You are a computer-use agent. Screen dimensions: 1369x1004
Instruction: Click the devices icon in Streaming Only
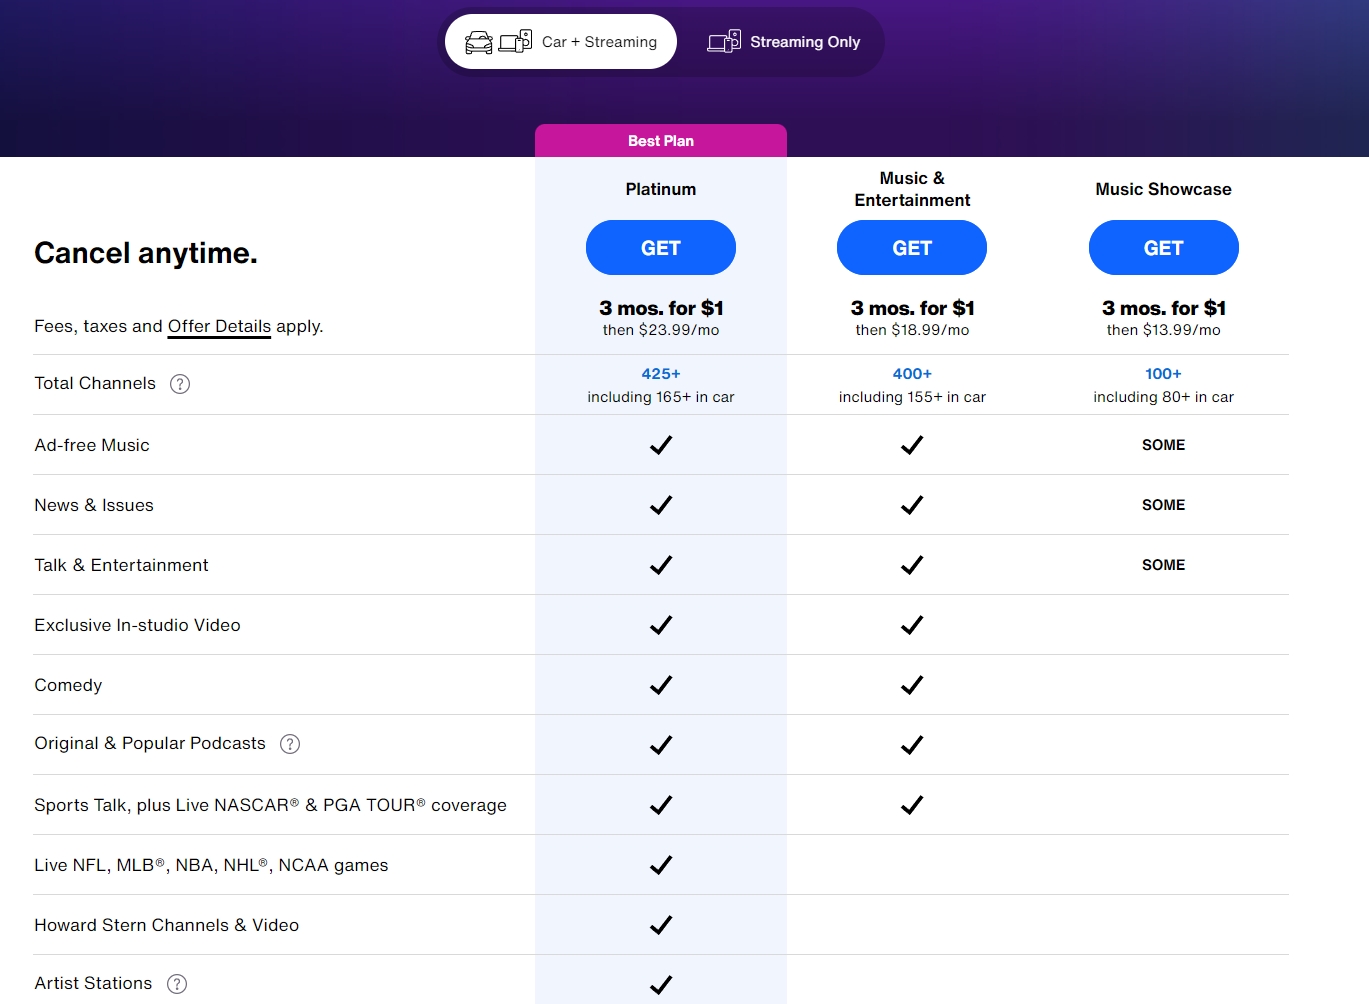click(724, 42)
